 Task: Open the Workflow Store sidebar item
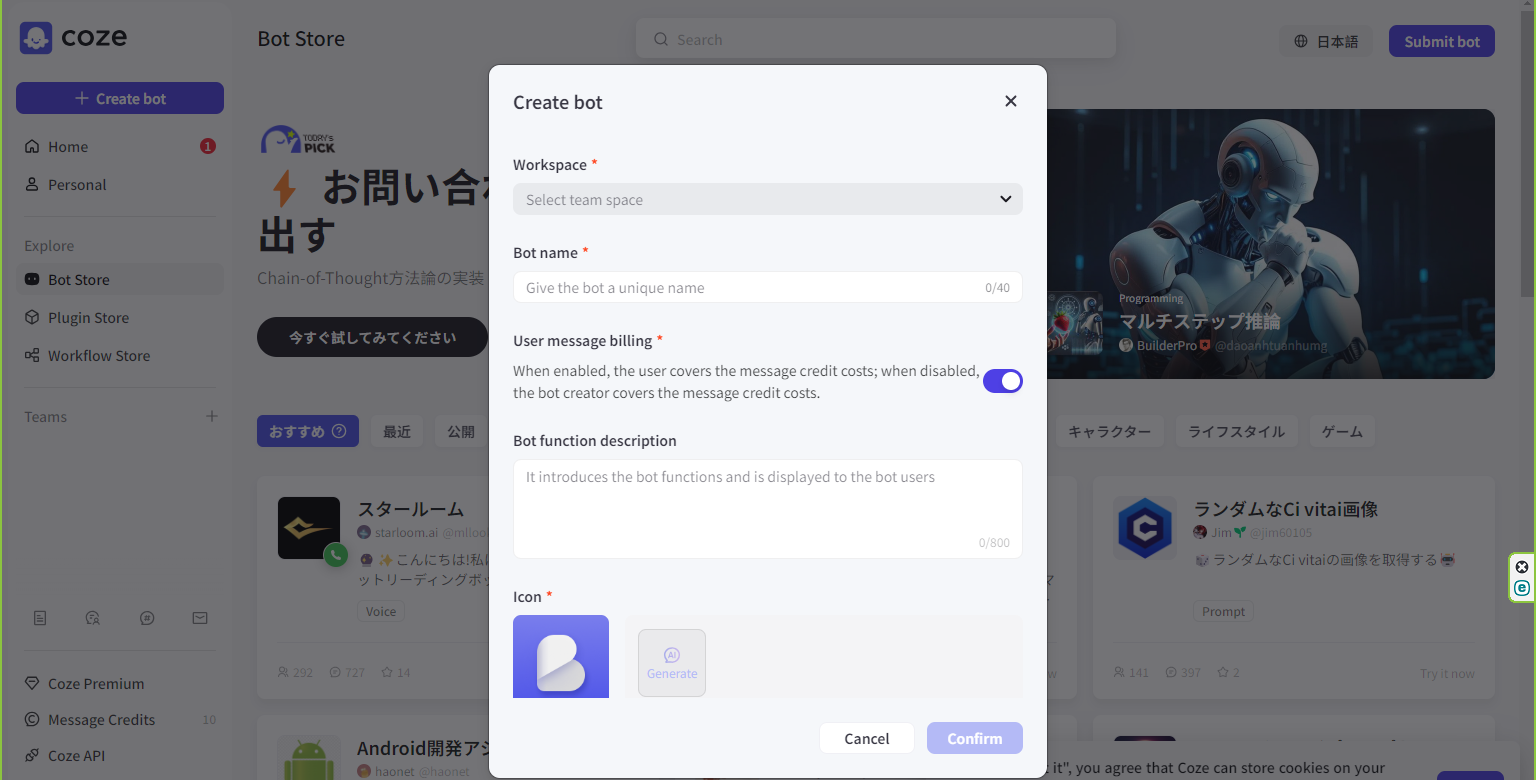[98, 356]
